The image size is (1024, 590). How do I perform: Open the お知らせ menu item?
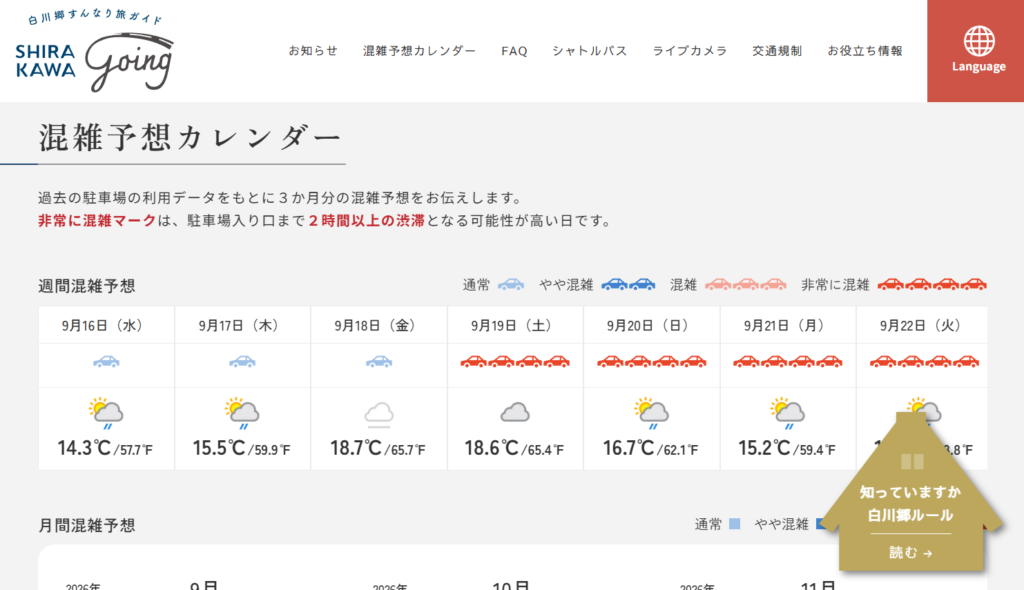pyautogui.click(x=313, y=51)
